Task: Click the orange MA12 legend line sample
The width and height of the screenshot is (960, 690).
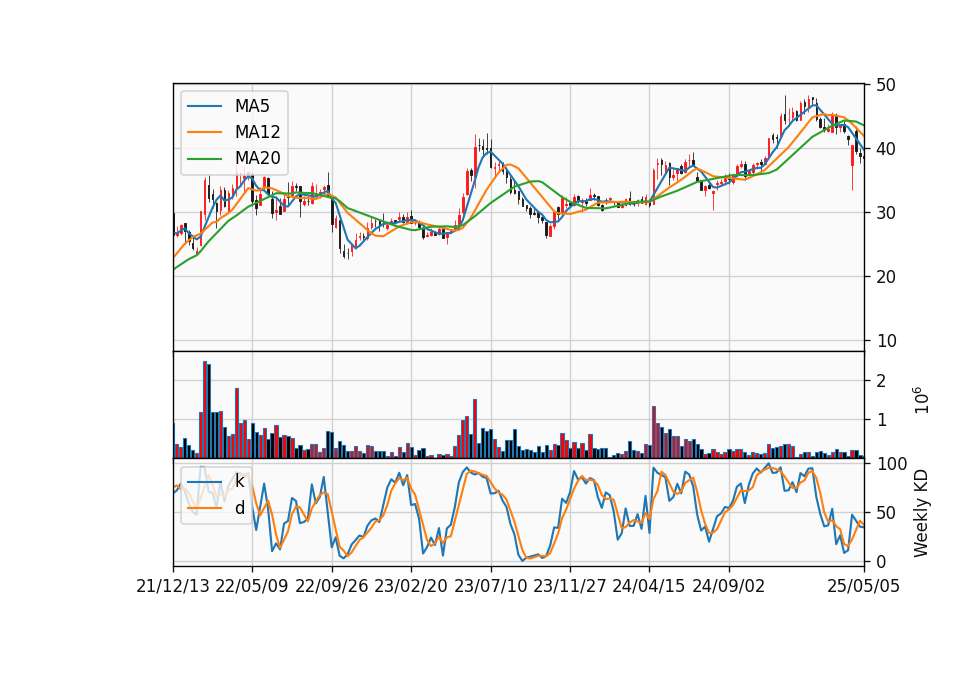Action: click(204, 132)
